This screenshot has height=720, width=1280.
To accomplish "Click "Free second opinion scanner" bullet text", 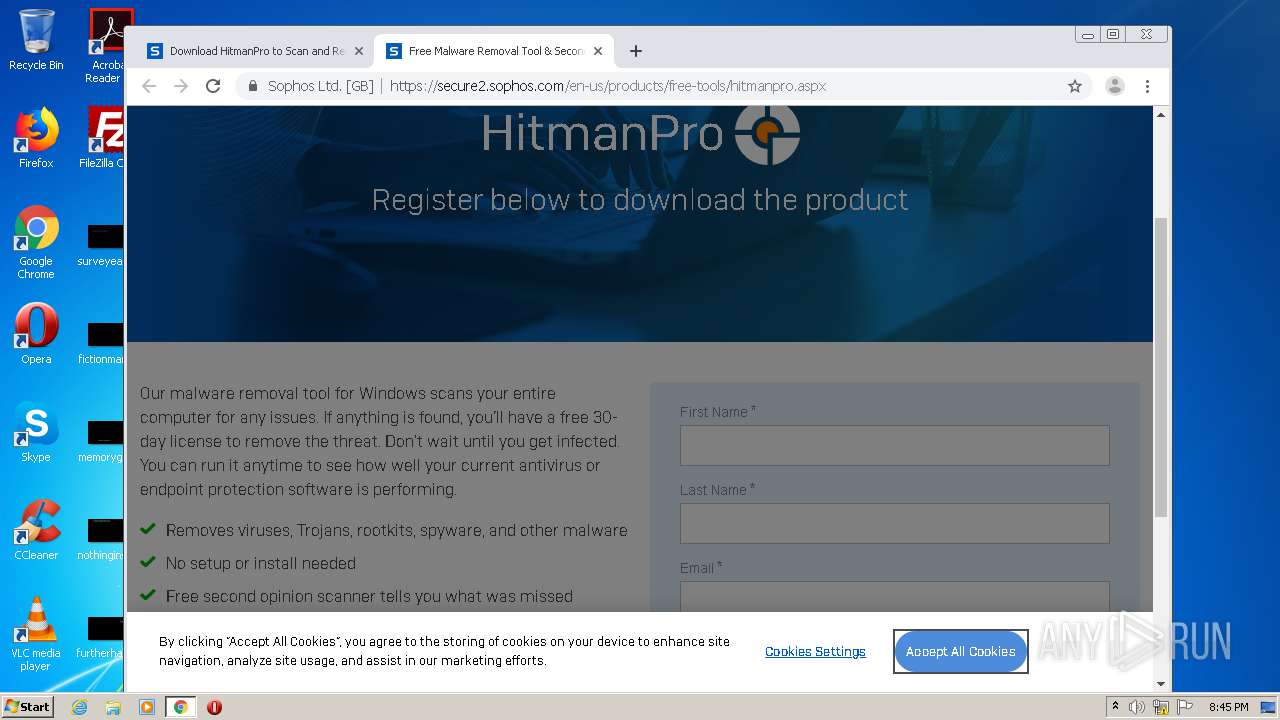I will [369, 596].
